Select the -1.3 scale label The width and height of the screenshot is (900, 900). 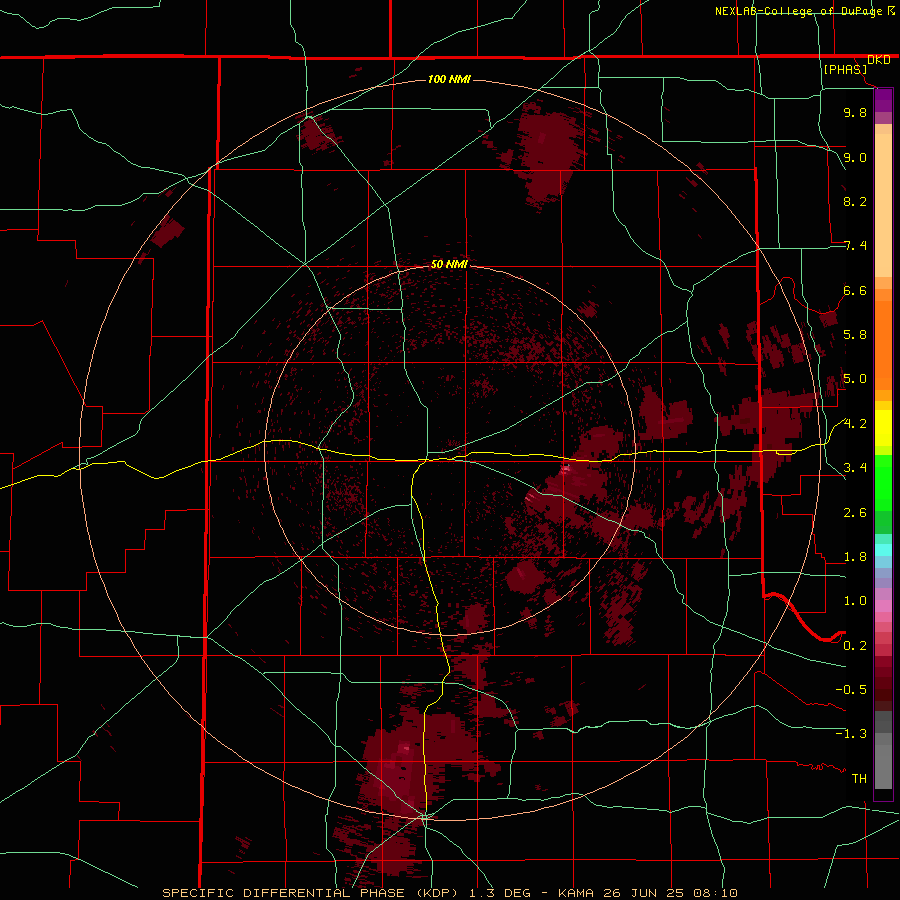coord(851,734)
